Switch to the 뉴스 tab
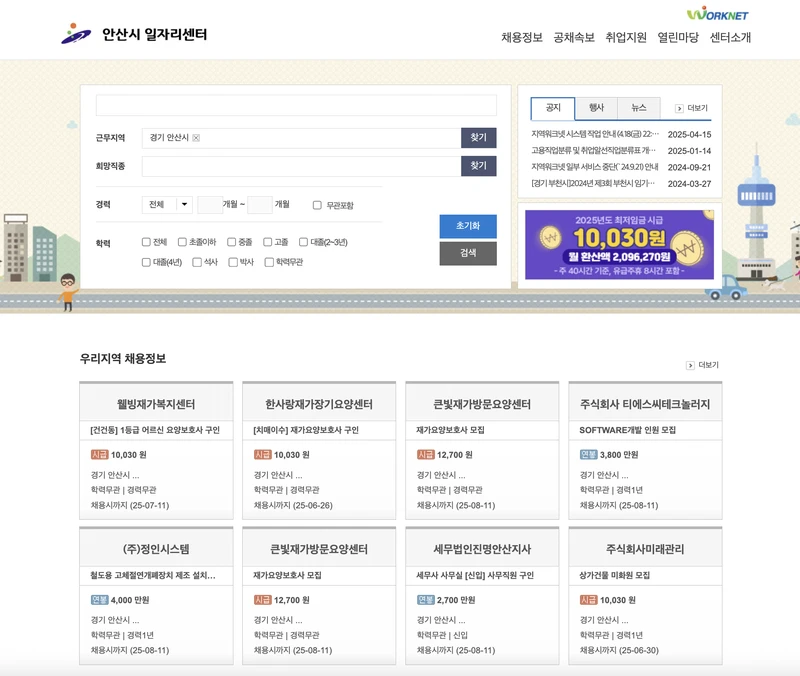800x676 pixels. pyautogui.click(x=641, y=106)
